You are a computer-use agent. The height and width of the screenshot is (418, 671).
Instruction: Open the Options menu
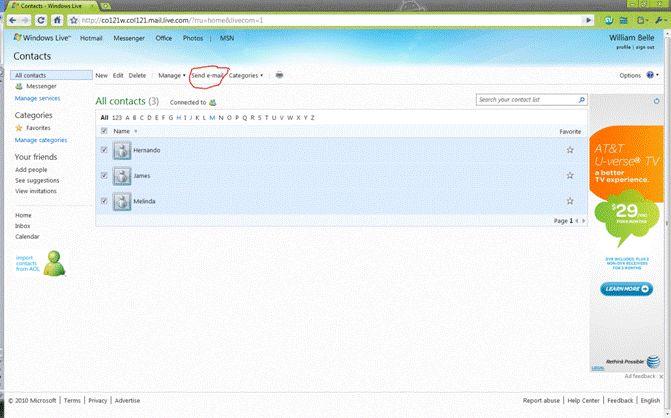[630, 75]
